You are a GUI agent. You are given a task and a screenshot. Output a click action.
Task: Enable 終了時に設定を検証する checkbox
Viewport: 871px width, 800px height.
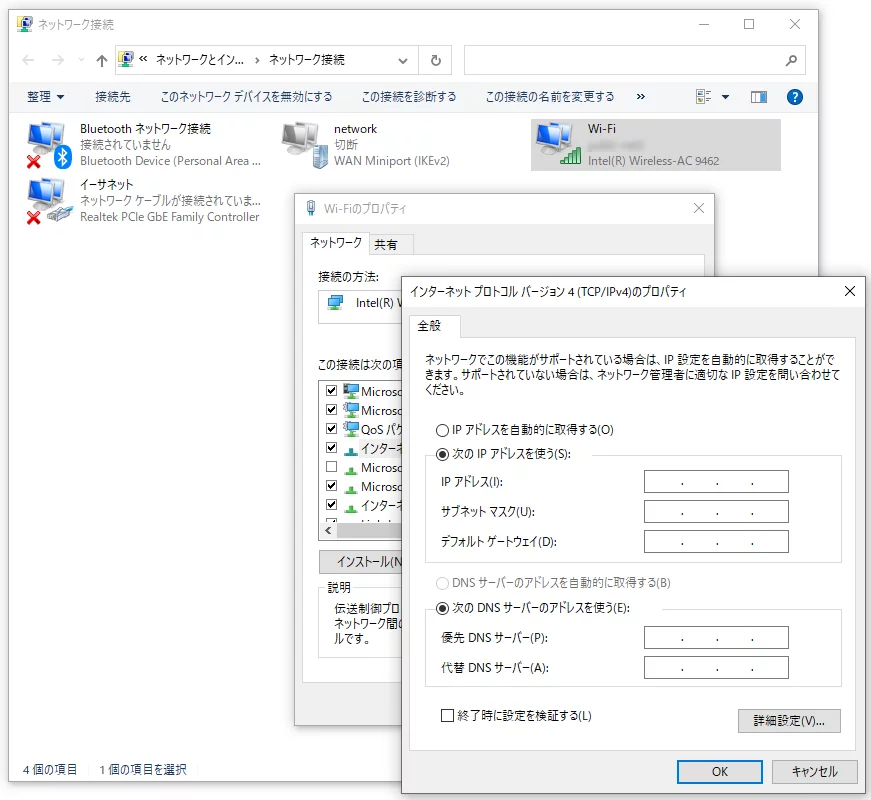(x=448, y=716)
